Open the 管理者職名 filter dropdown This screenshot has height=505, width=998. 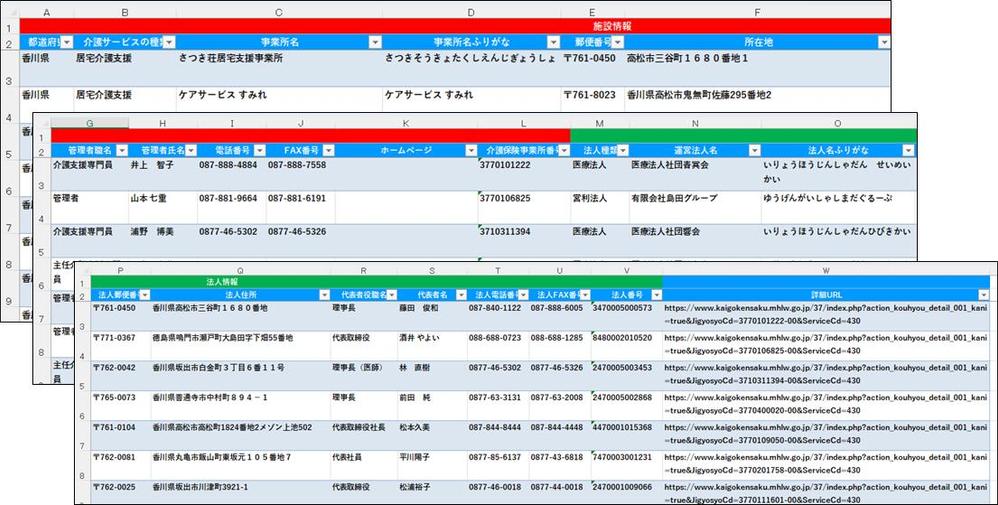click(x=122, y=150)
